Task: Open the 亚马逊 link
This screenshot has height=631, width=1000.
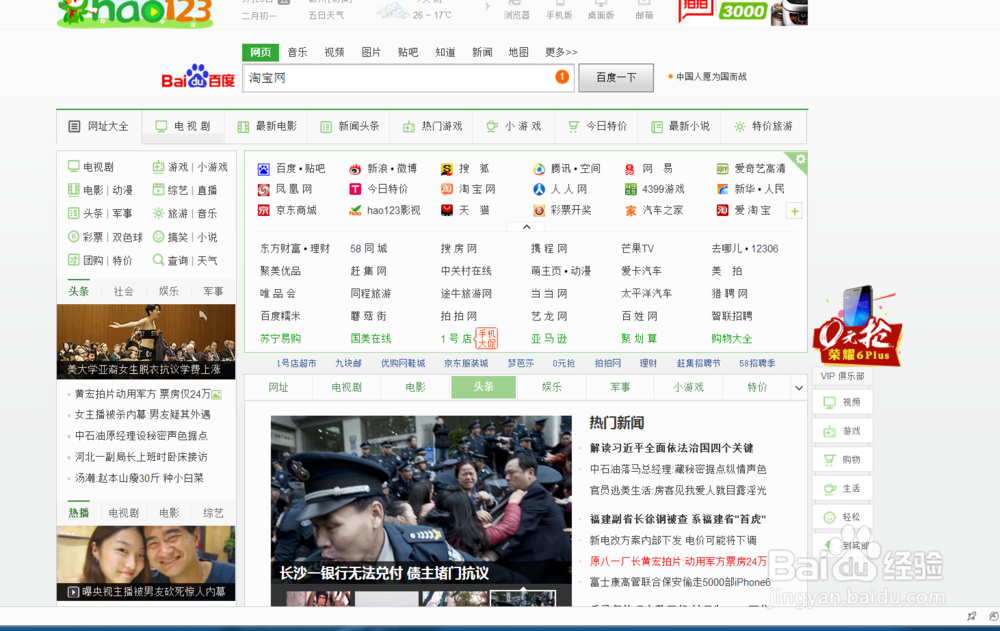Action: coord(549,339)
